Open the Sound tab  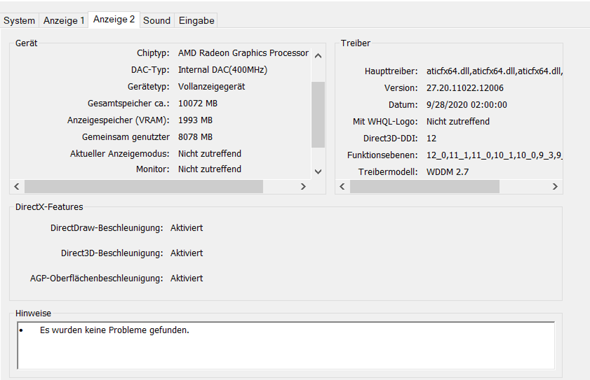[x=157, y=20]
